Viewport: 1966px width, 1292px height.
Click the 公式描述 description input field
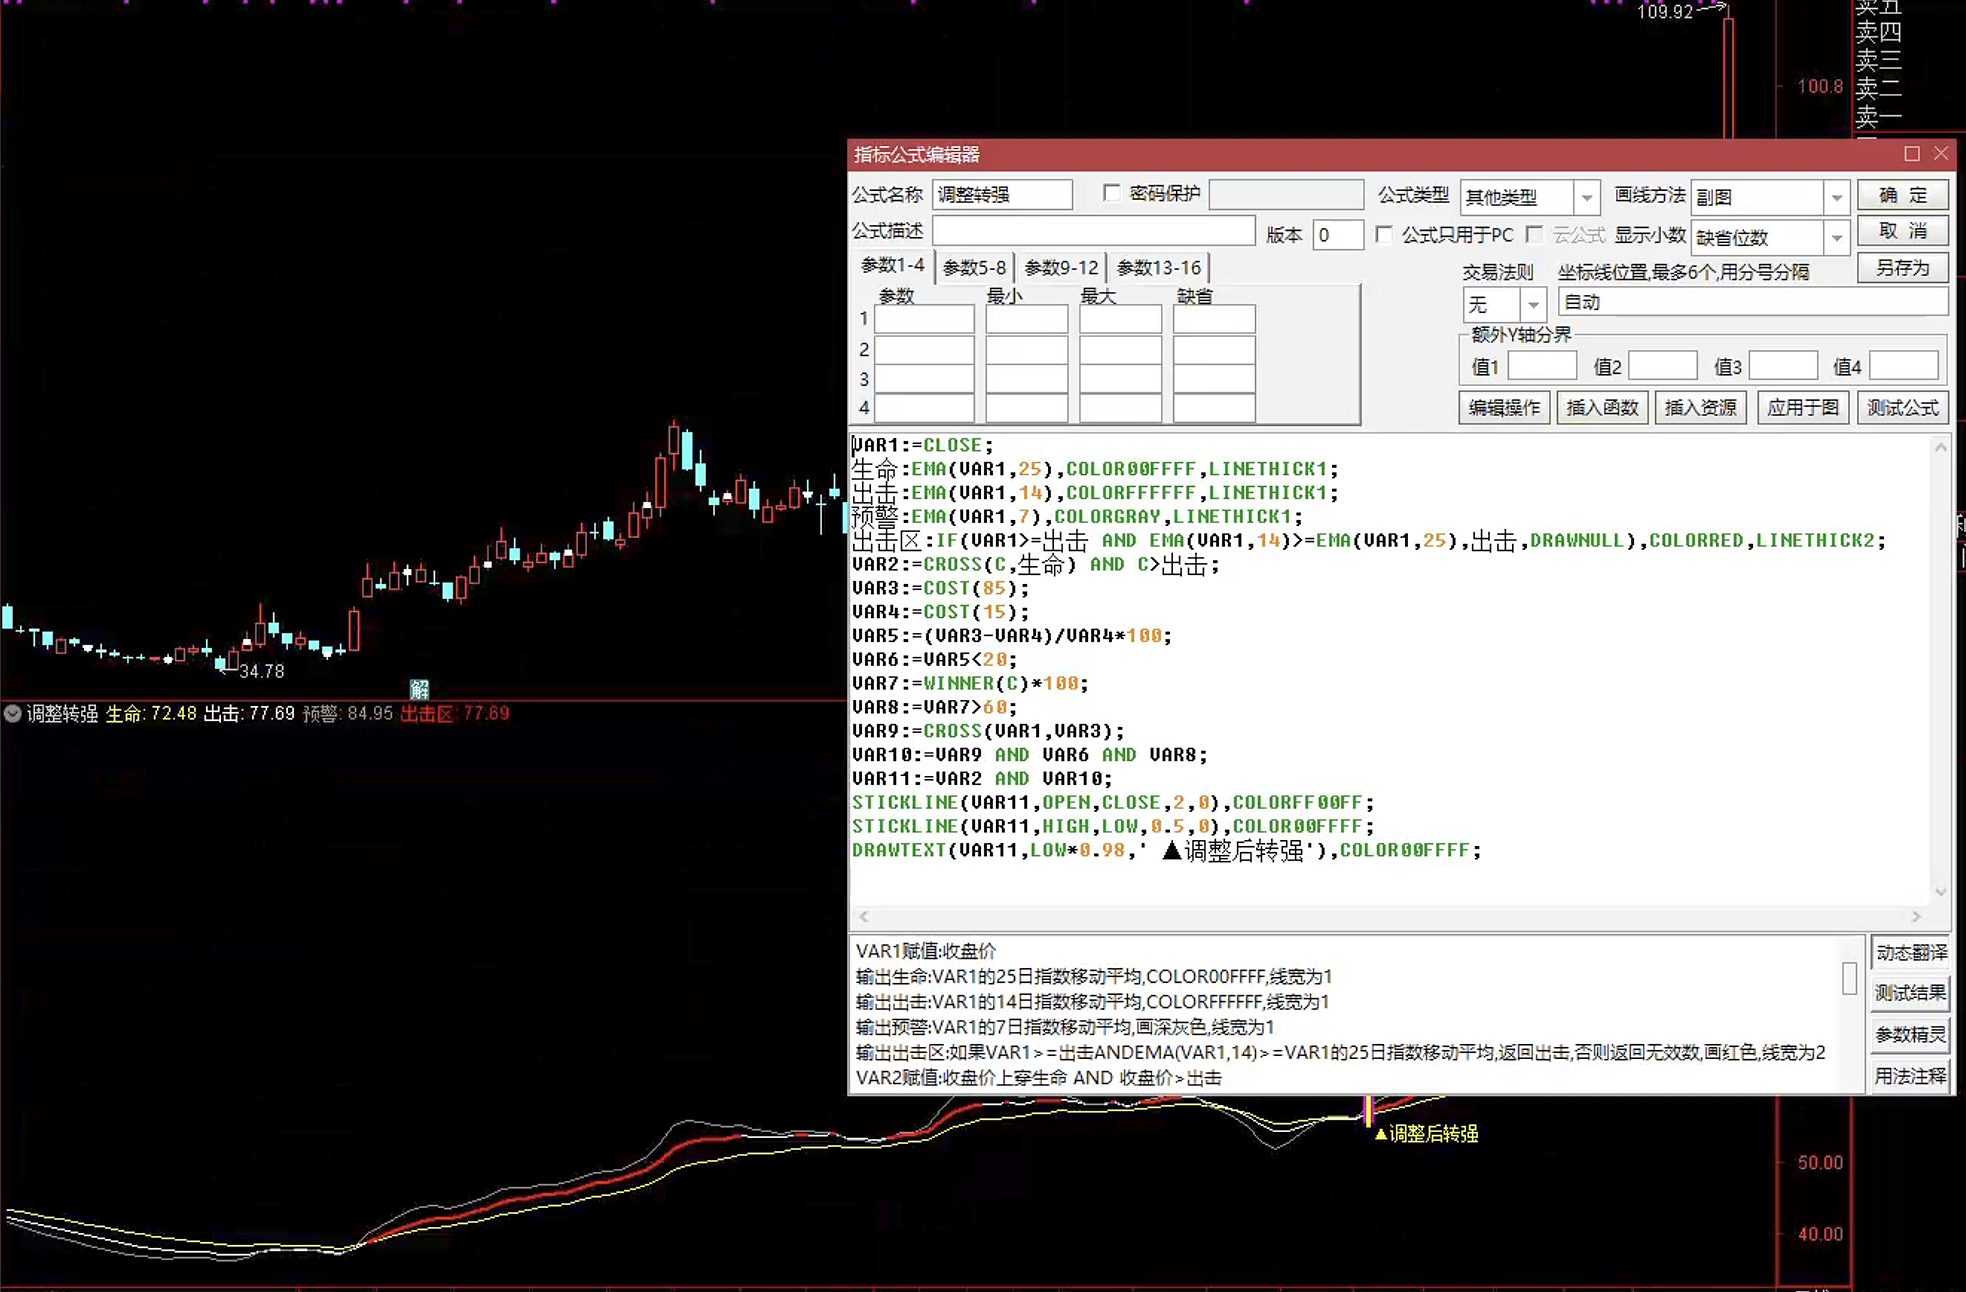coord(1093,231)
